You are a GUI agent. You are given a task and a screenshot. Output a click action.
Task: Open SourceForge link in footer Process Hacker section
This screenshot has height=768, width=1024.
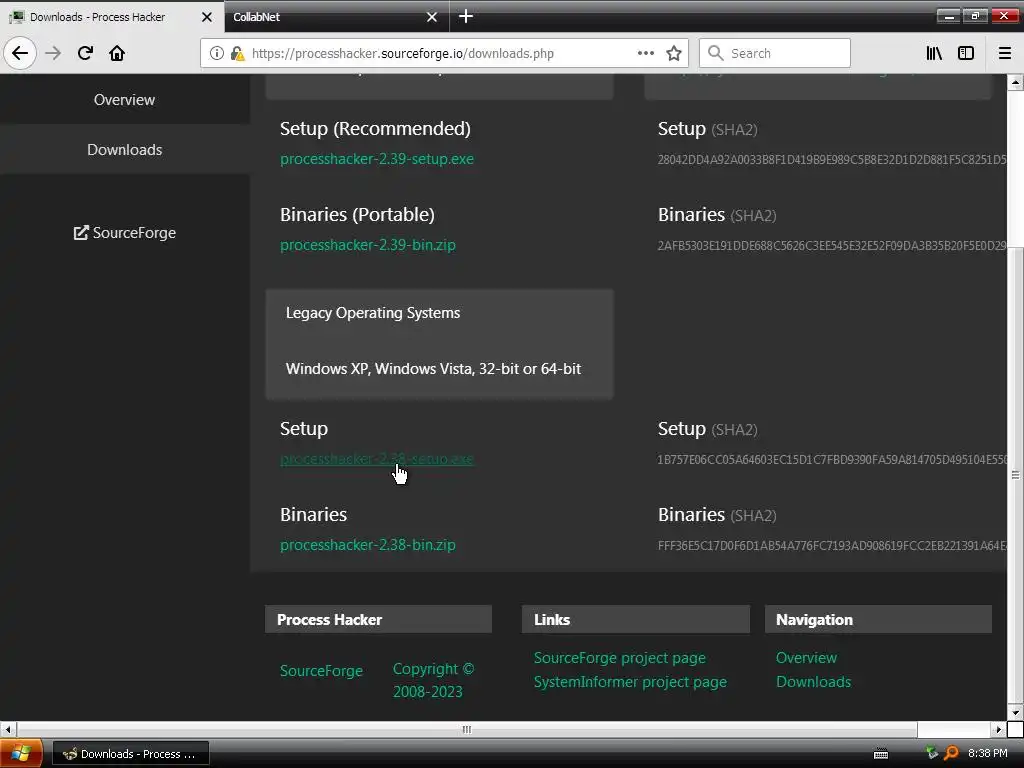[x=321, y=671]
